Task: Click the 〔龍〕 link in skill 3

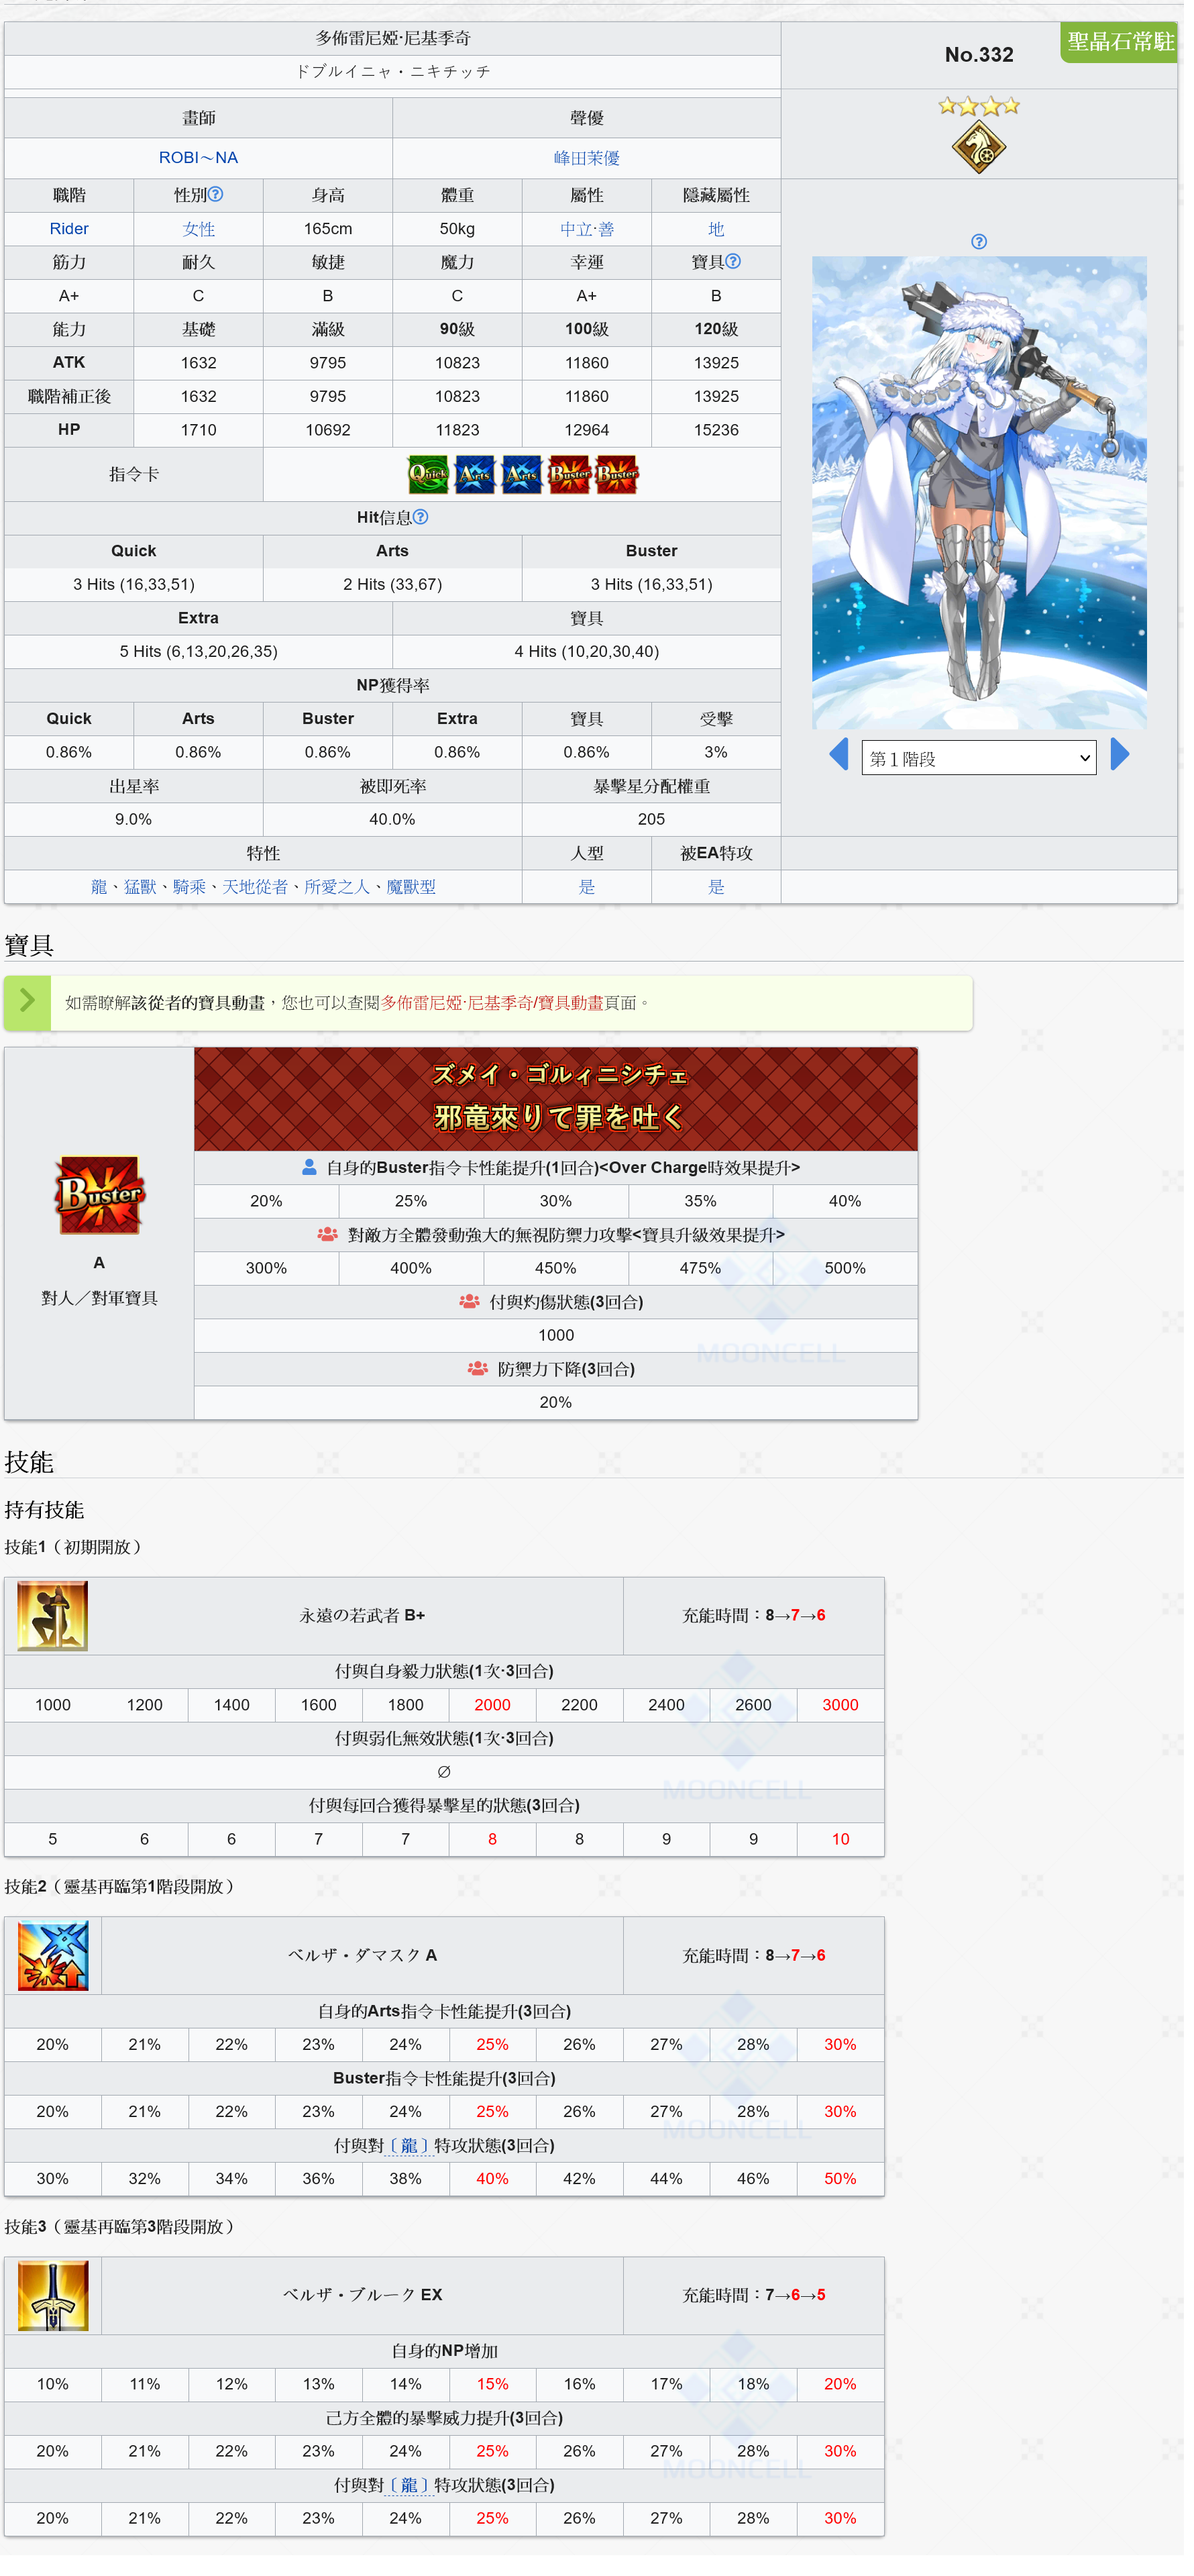Action: point(413,2505)
